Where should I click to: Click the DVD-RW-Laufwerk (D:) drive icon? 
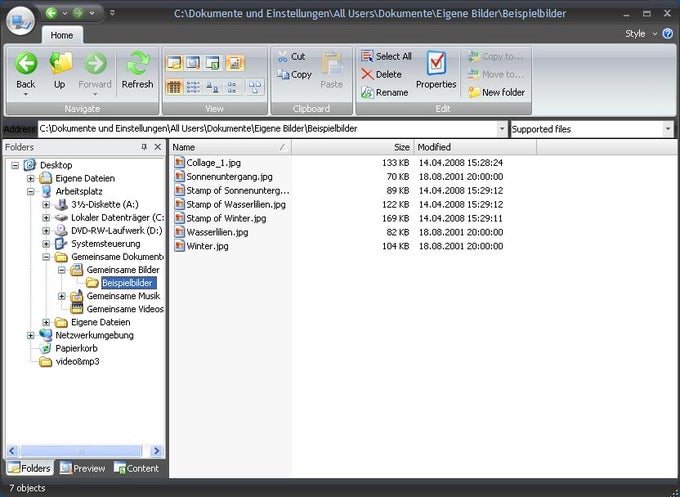[x=61, y=231]
